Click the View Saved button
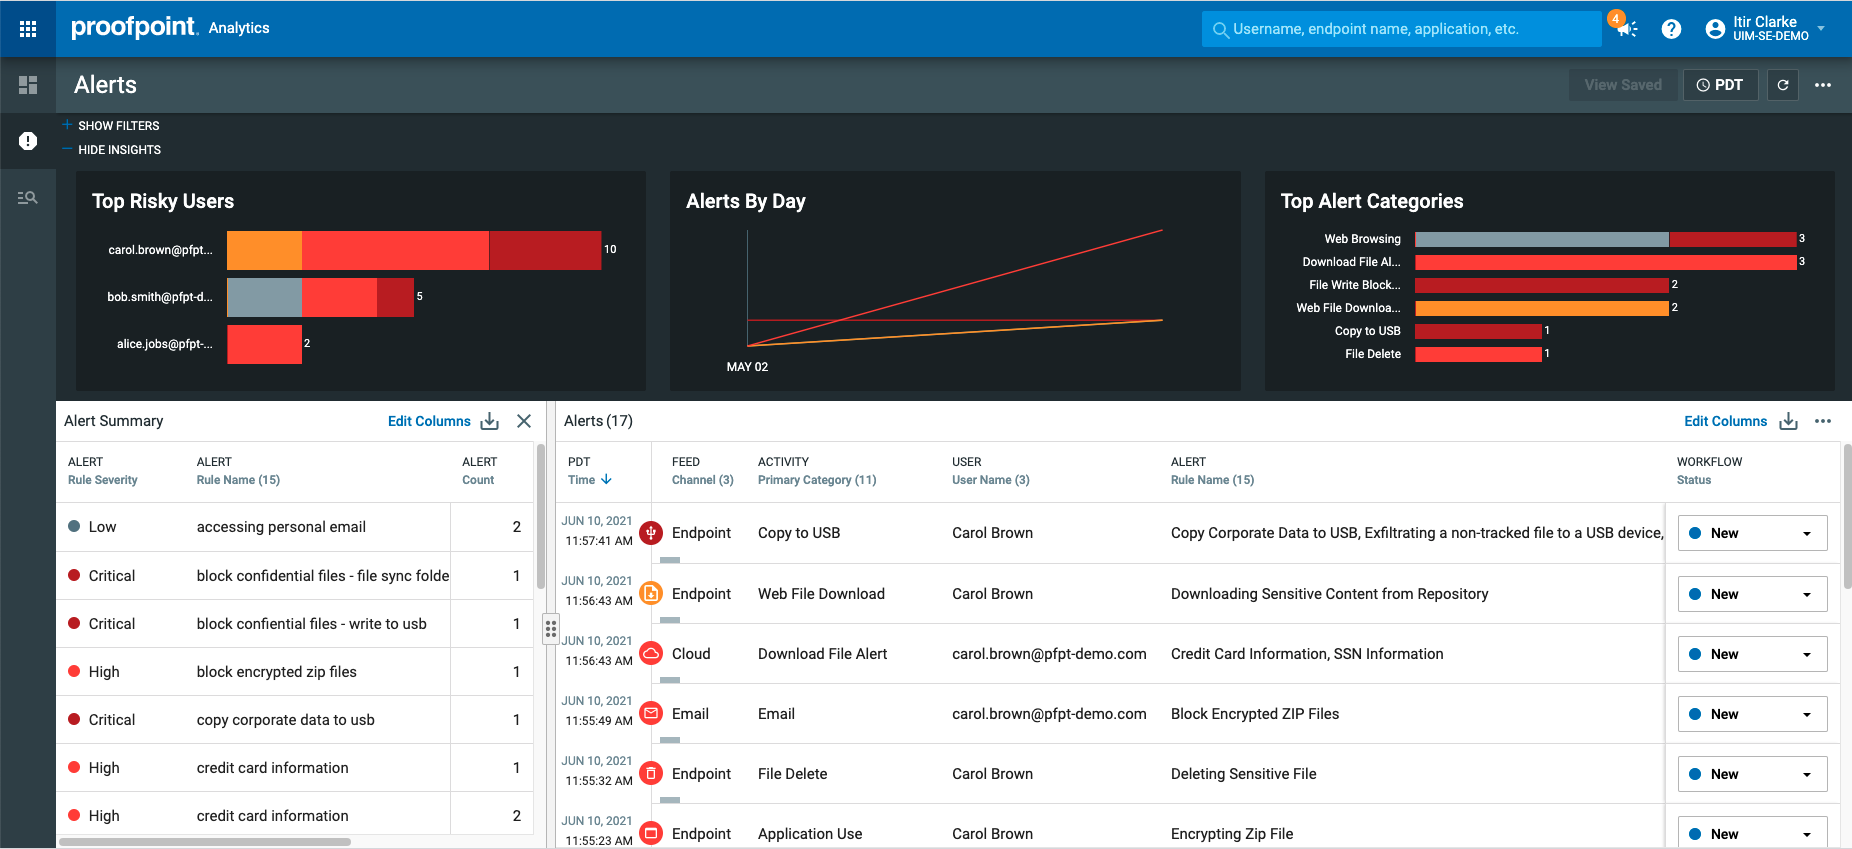 (x=1623, y=85)
